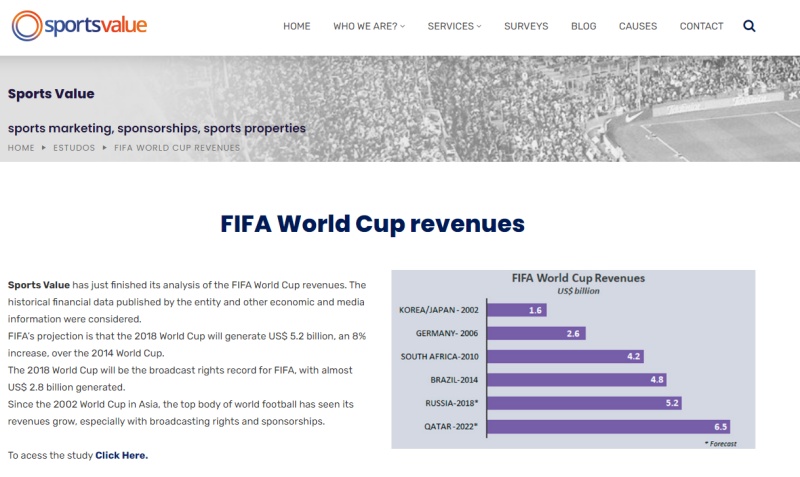This screenshot has height=477, width=800.
Task: Click the HOME breadcrumb link
Action: [x=21, y=148]
